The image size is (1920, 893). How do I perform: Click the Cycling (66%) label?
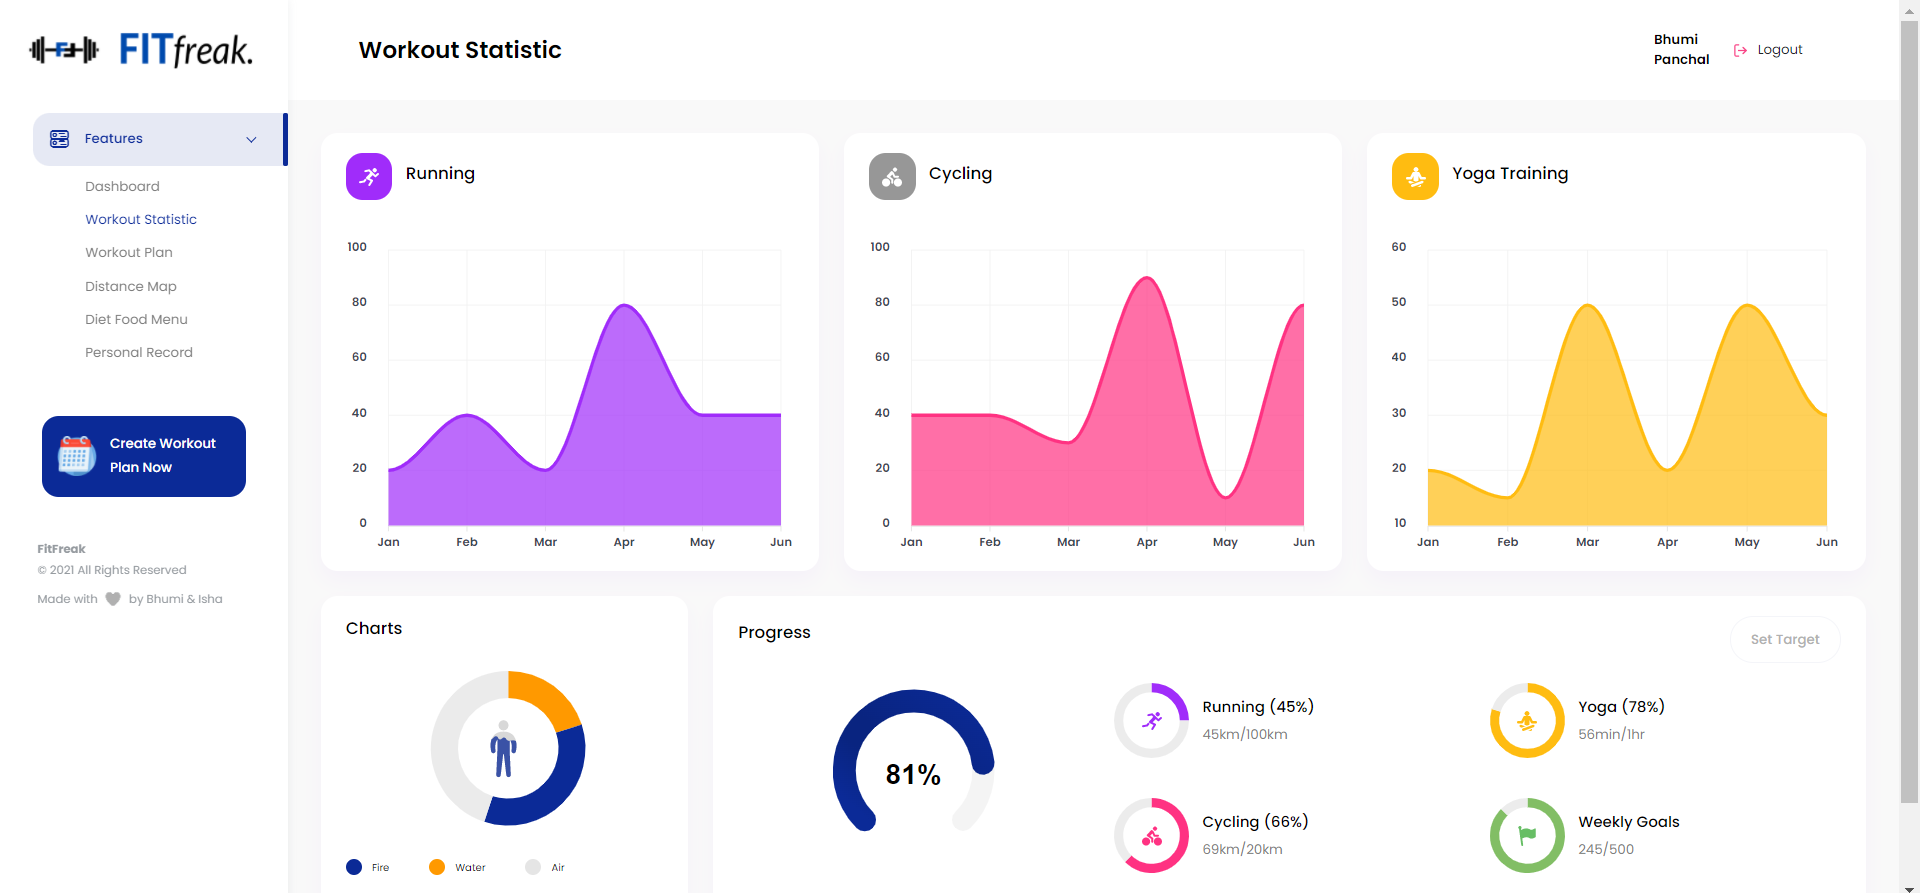point(1255,821)
